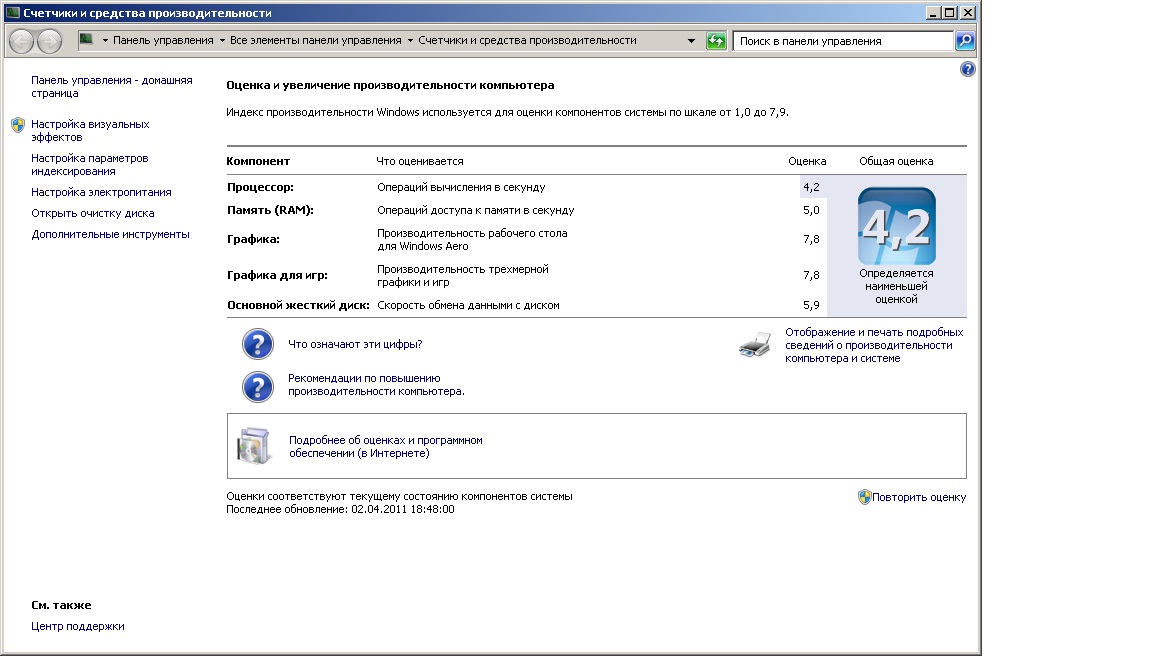This screenshot has height=656, width=1152.
Task: Click 'Отображение и печать подробных сведений' link
Action: pyautogui.click(x=874, y=345)
